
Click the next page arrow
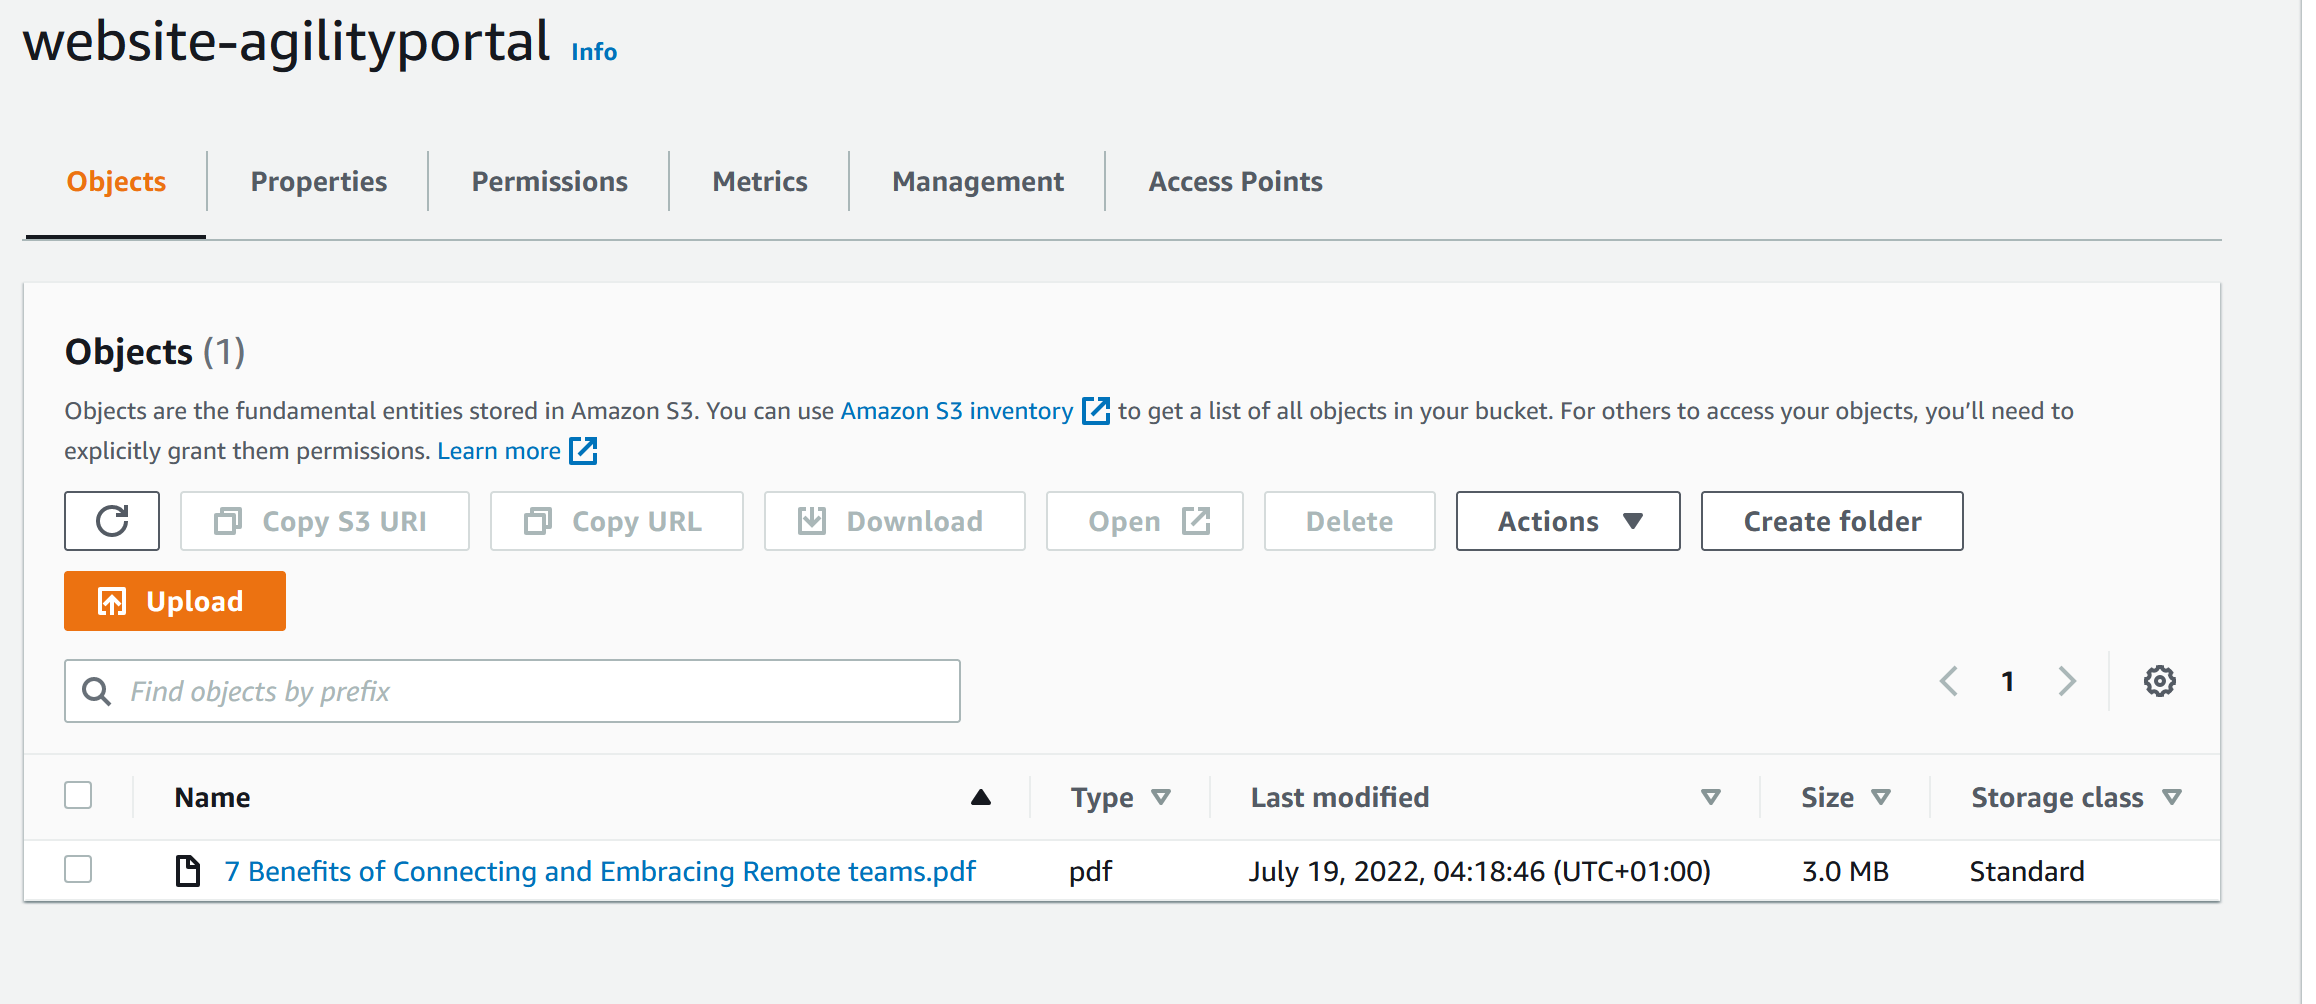point(2067,682)
